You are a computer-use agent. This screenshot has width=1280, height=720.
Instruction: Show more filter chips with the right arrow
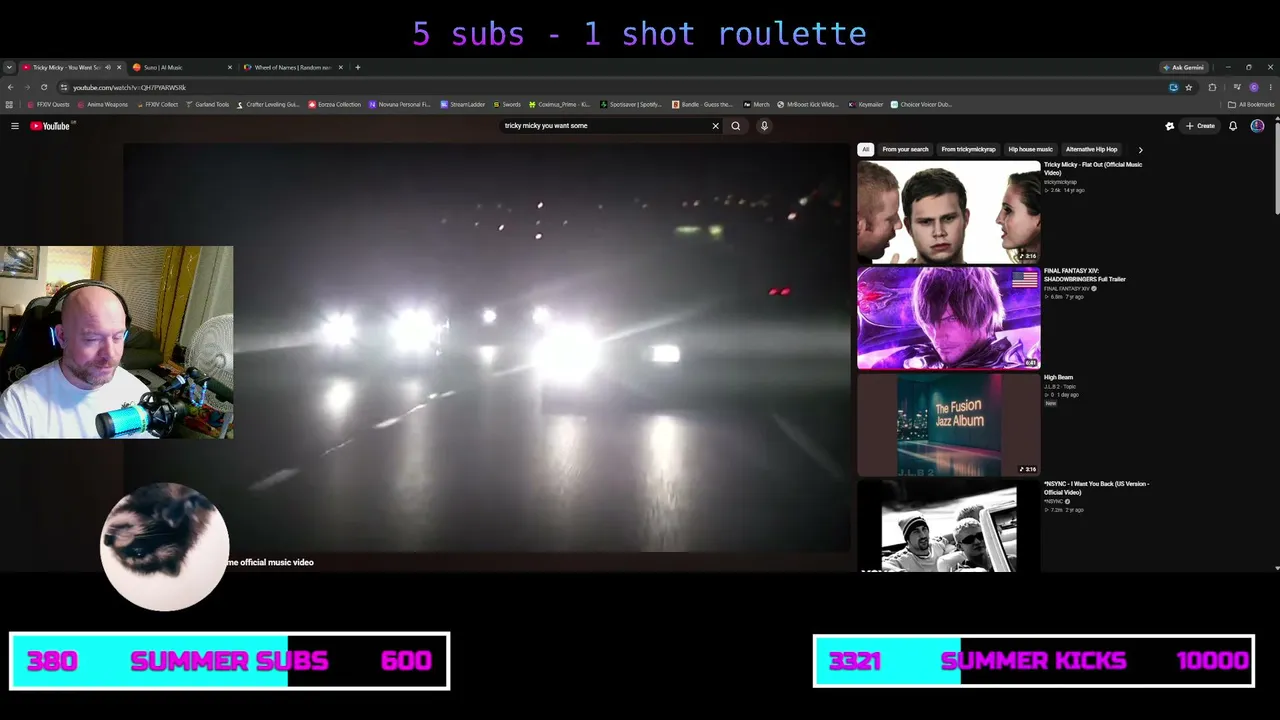pos(1140,150)
